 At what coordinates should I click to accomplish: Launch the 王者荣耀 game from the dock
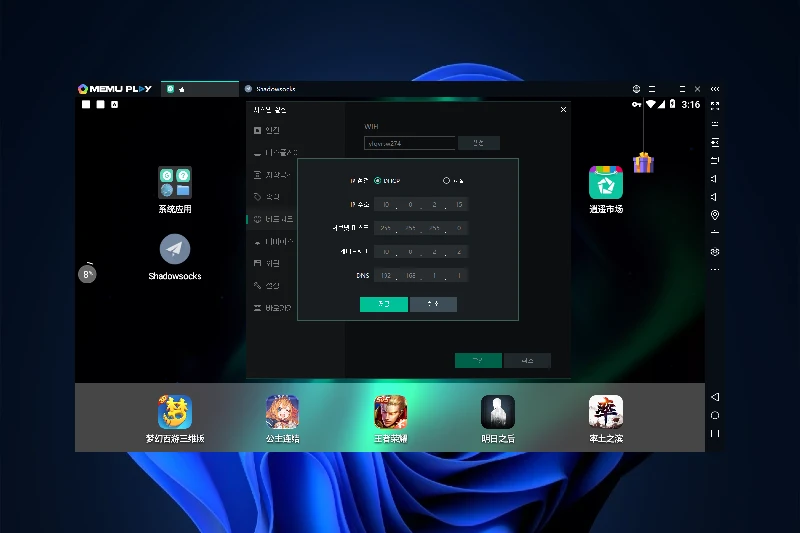pyautogui.click(x=391, y=412)
